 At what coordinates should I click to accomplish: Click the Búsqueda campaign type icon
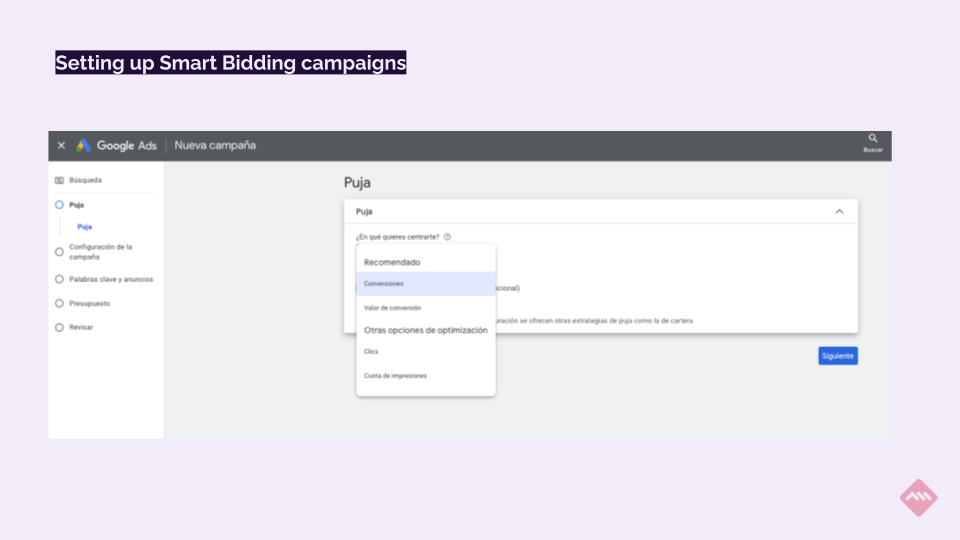59,181
